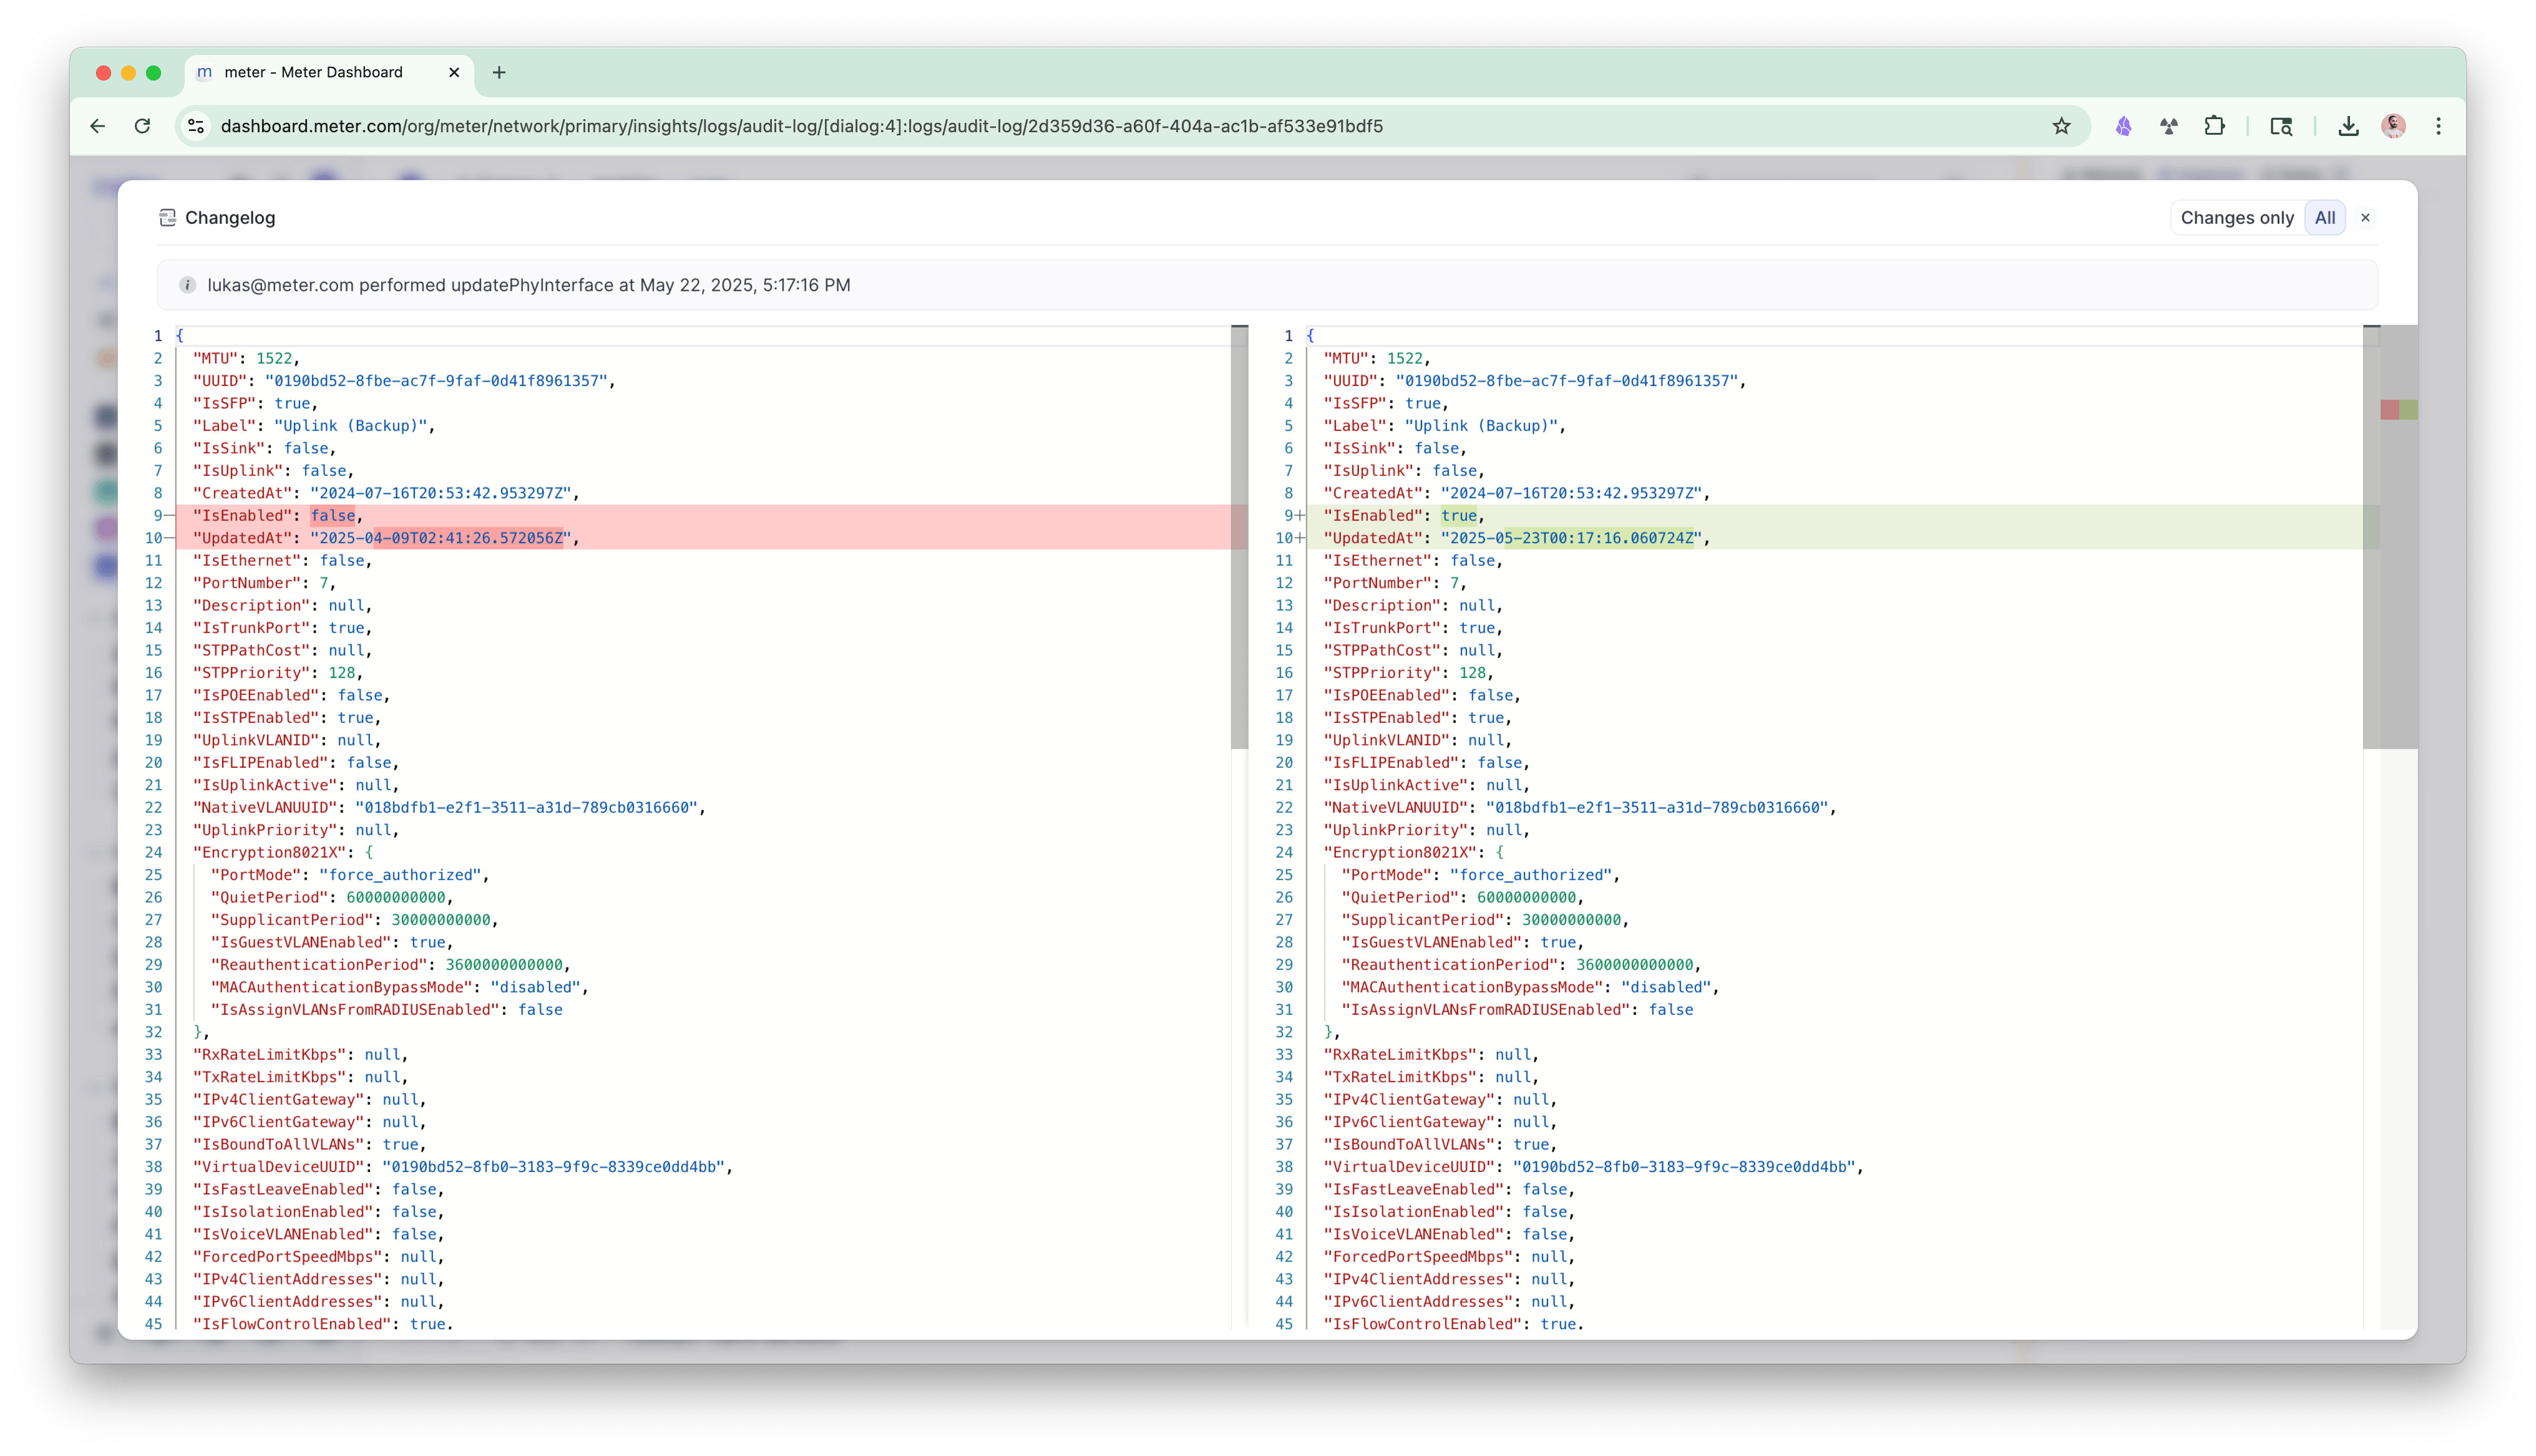Go back to the previous page

pos(97,126)
